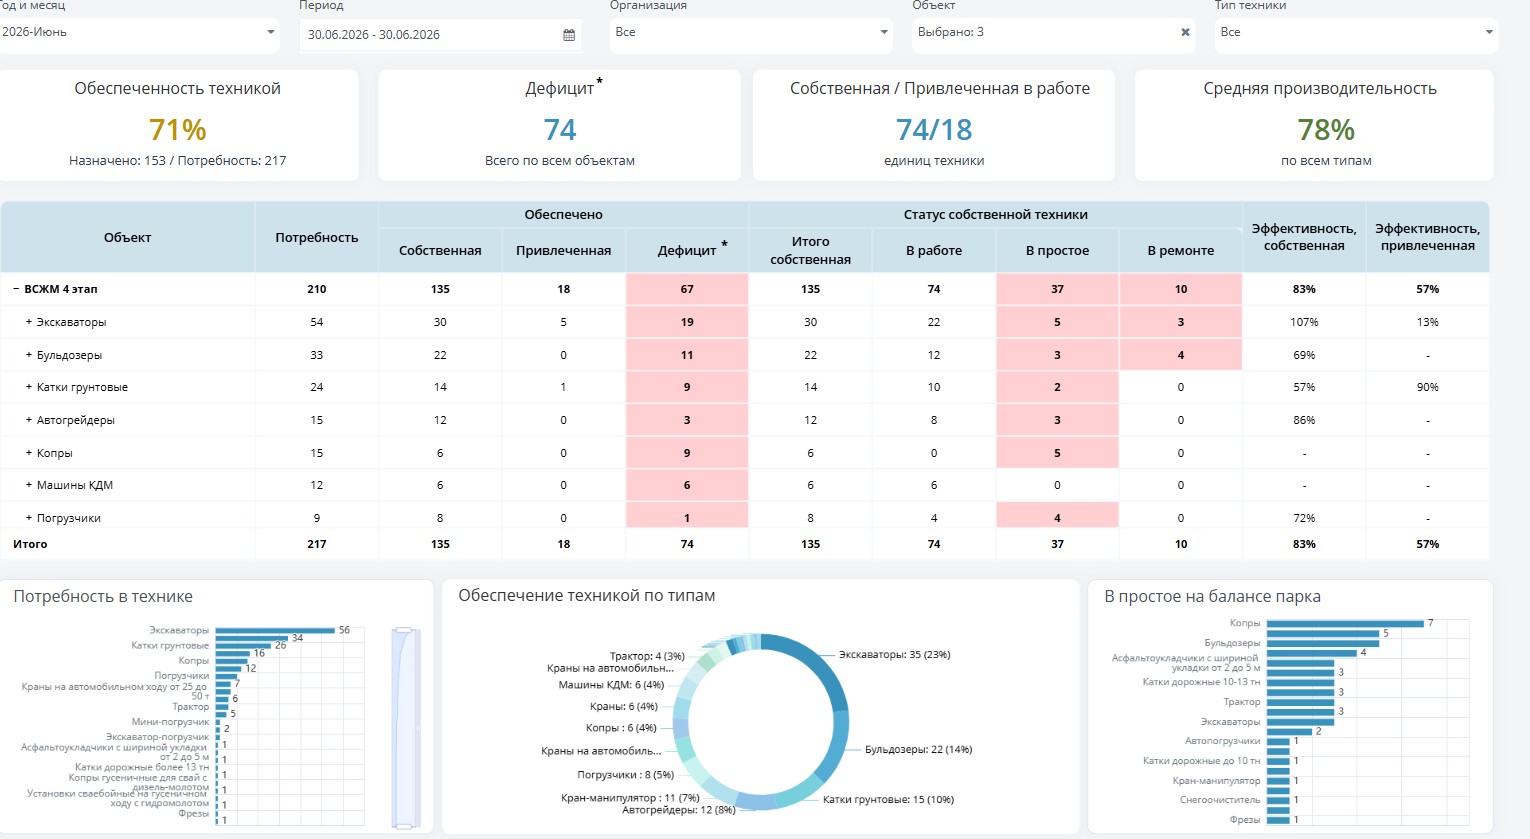
Task: Click the Копры bar in В простое chart
Action: click(1345, 623)
